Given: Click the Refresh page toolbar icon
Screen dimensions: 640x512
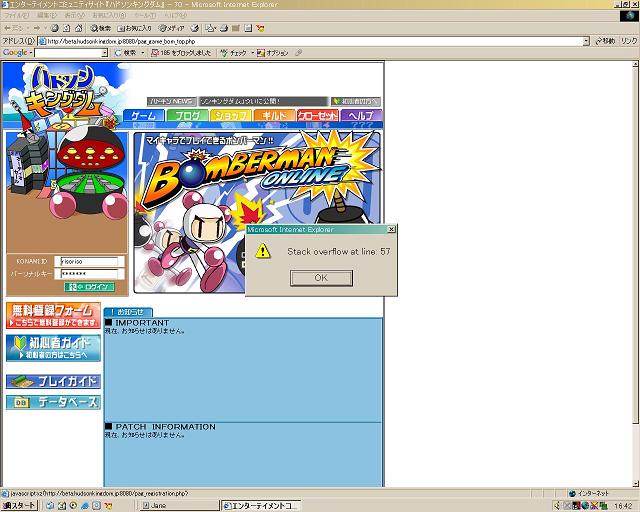Looking at the screenshot, I should (x=67, y=28).
